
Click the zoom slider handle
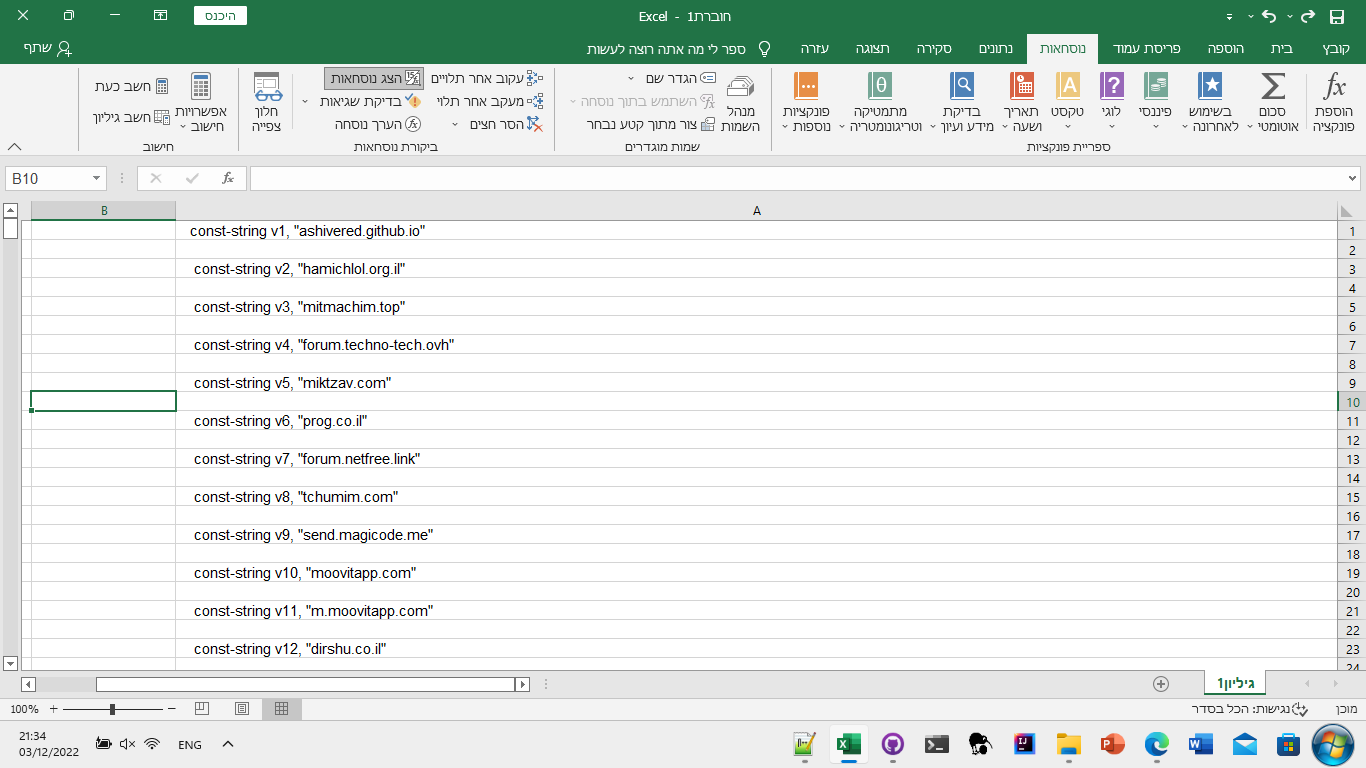pyautogui.click(x=112, y=709)
